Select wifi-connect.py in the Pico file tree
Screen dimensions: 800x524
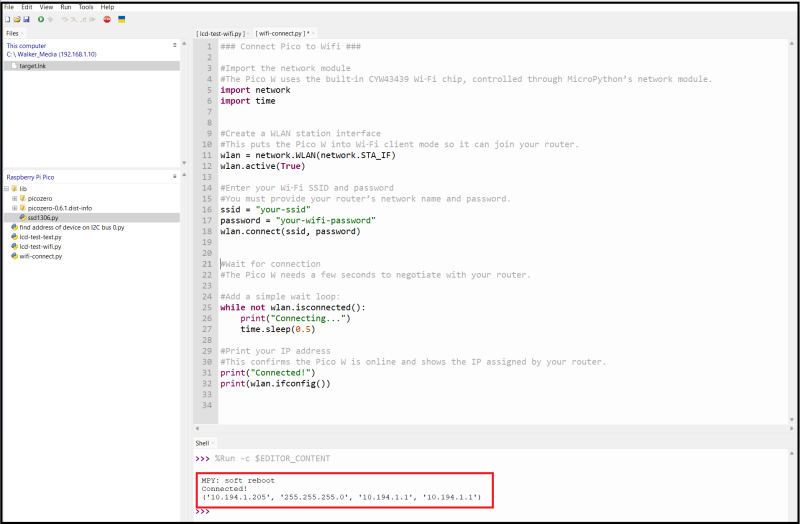pyautogui.click(x=92, y=257)
